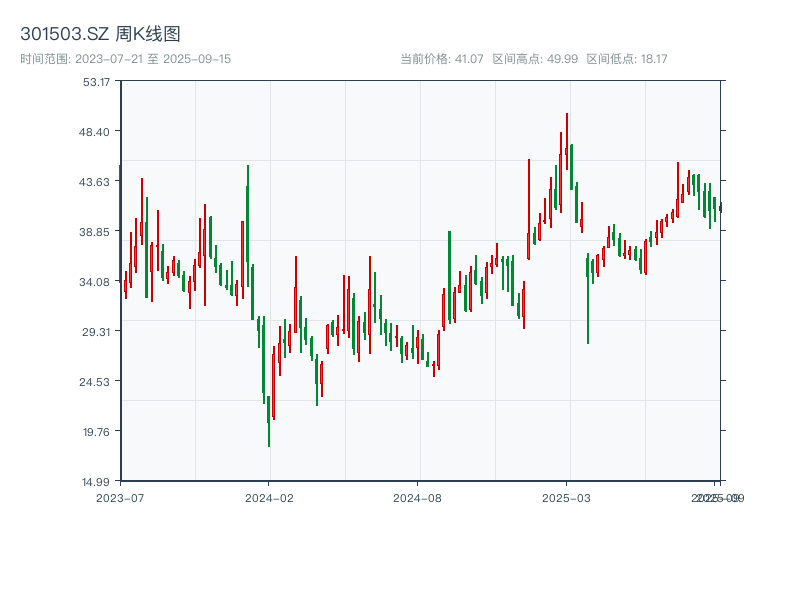Select the 区间低点 18.17 label

click(x=626, y=59)
